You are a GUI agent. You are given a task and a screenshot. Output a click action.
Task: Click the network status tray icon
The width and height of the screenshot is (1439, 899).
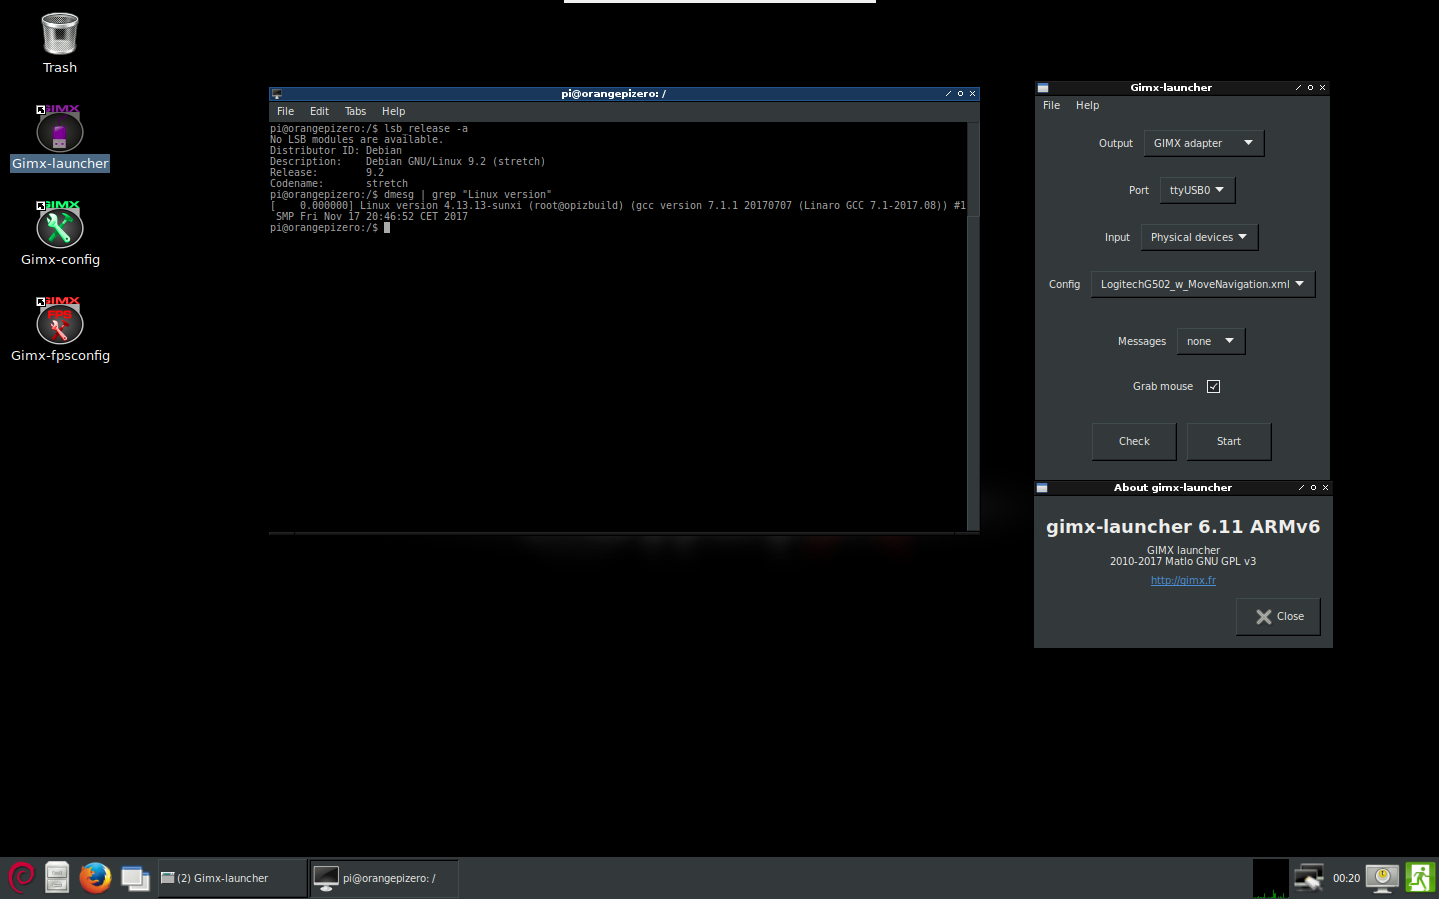point(1308,877)
